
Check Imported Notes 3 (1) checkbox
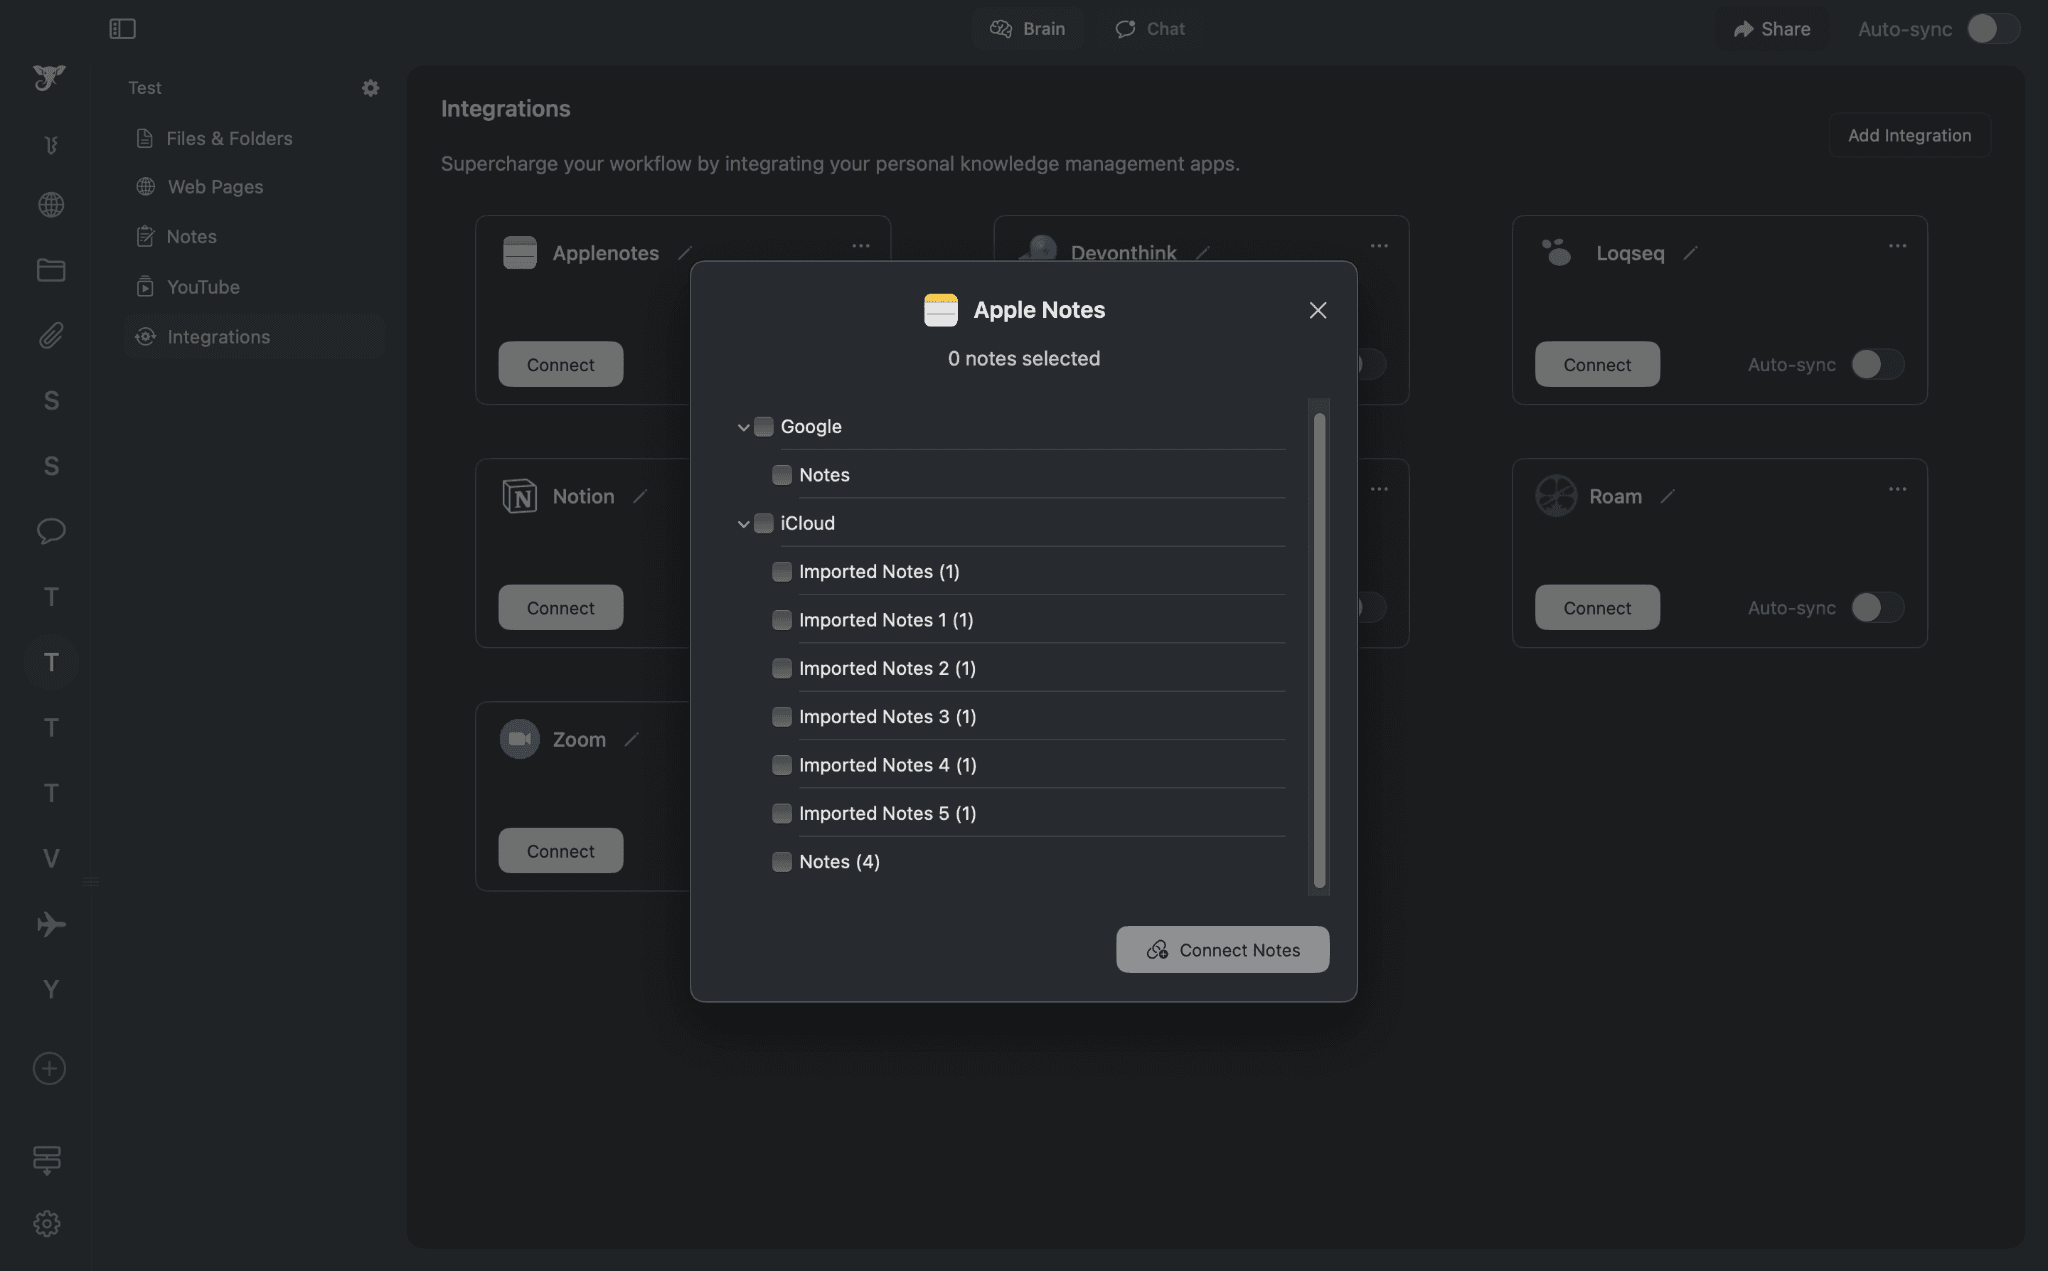pyautogui.click(x=782, y=717)
